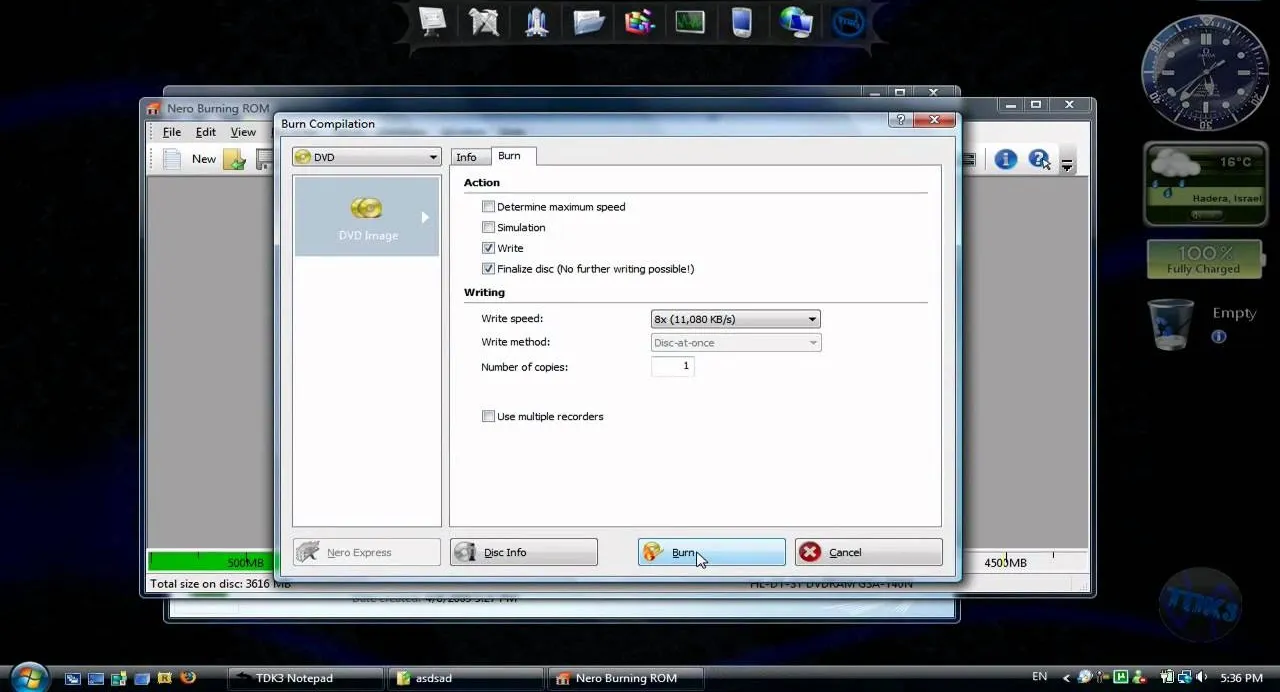The height and width of the screenshot is (692, 1280).
Task: Click the New button label in toolbar
Action: pyautogui.click(x=204, y=159)
